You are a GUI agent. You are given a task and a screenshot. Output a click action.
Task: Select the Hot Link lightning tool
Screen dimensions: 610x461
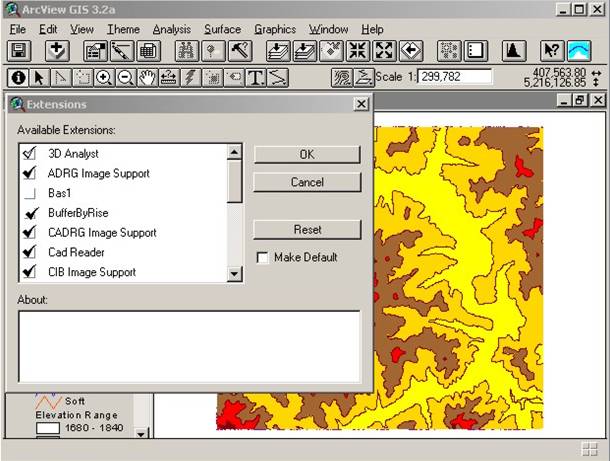pos(190,77)
